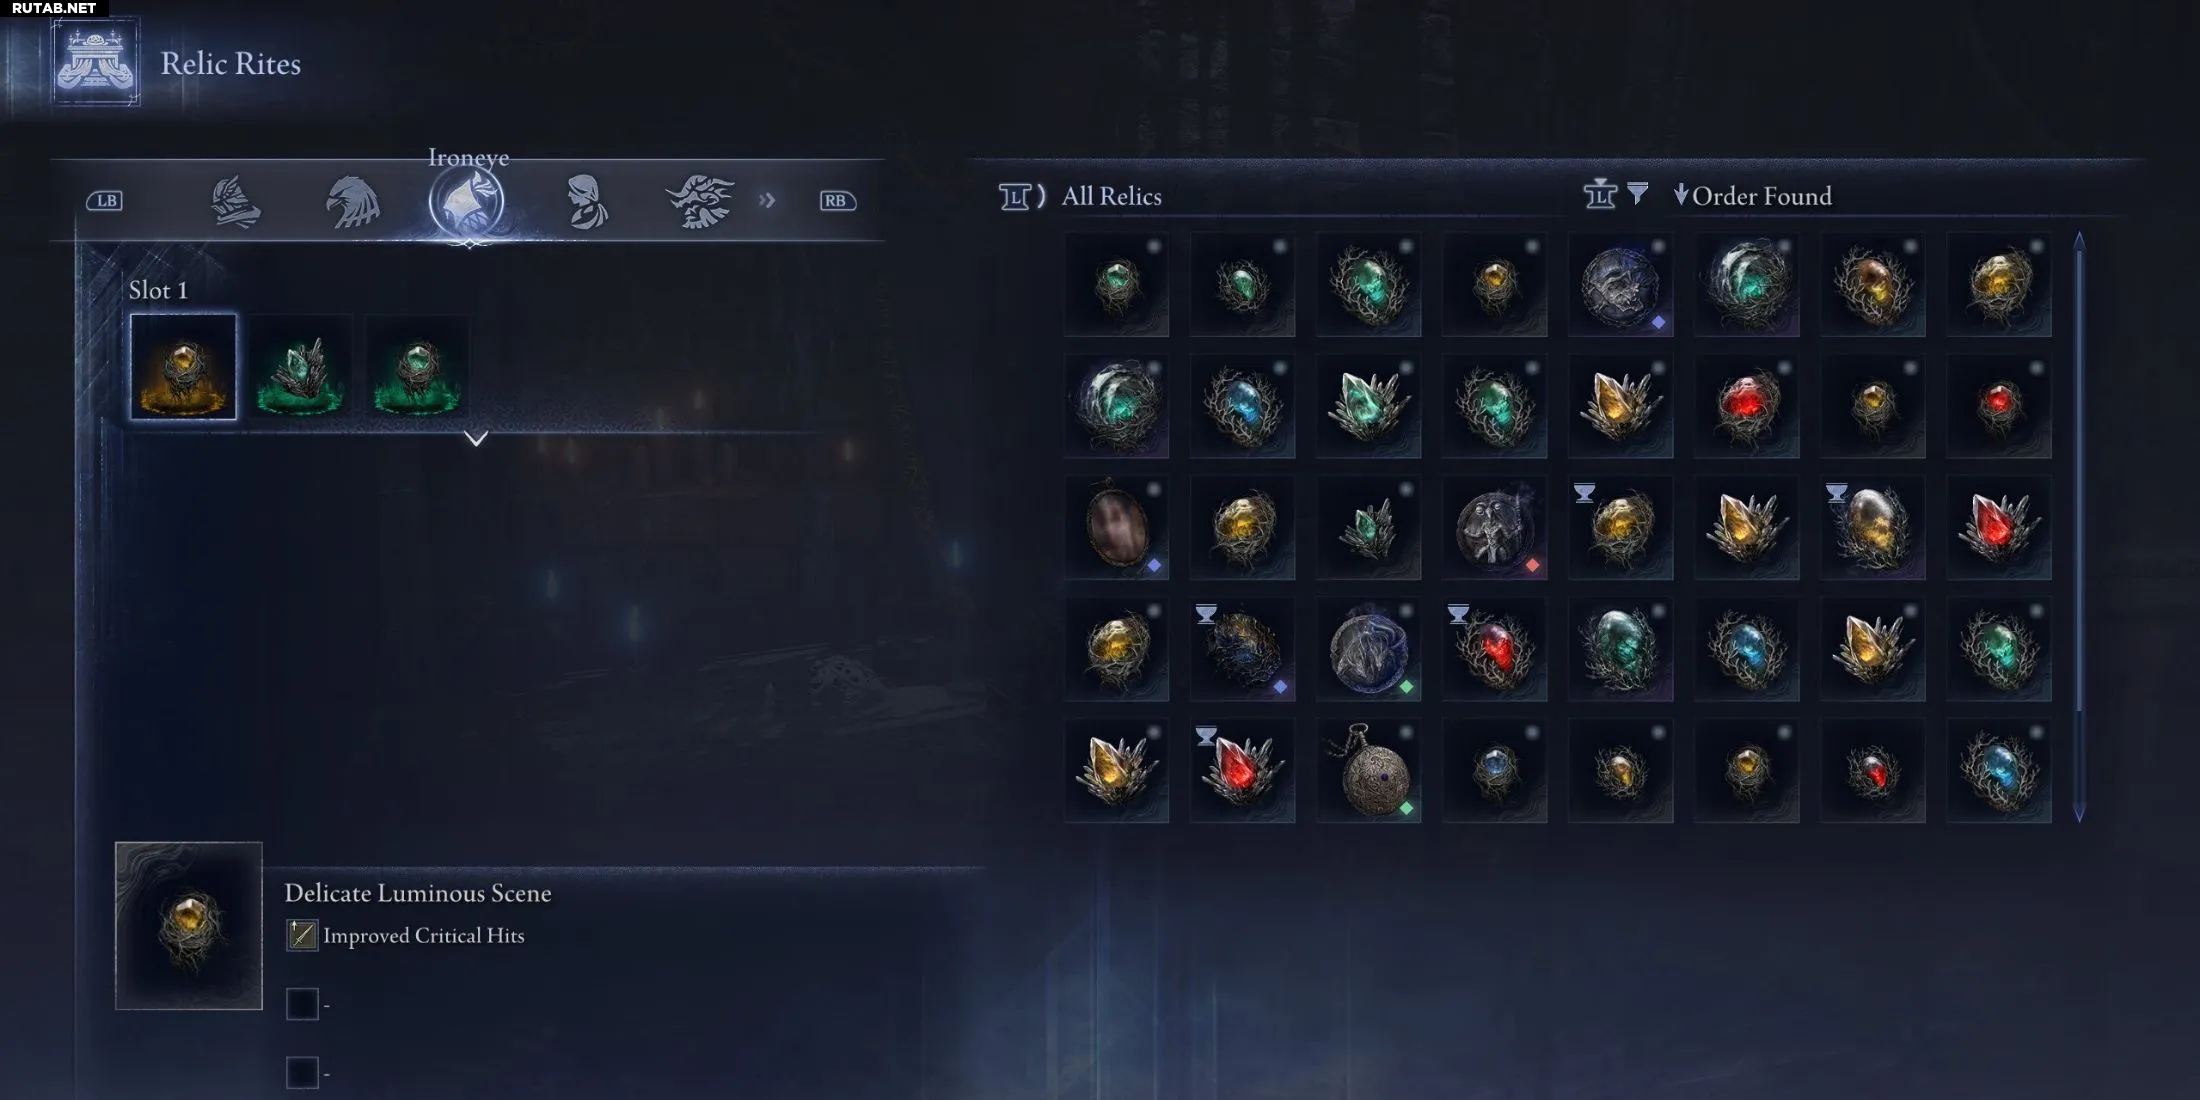Select the oval portrait mirror relic
Screen dimensions: 2200x1100
coord(1117,527)
